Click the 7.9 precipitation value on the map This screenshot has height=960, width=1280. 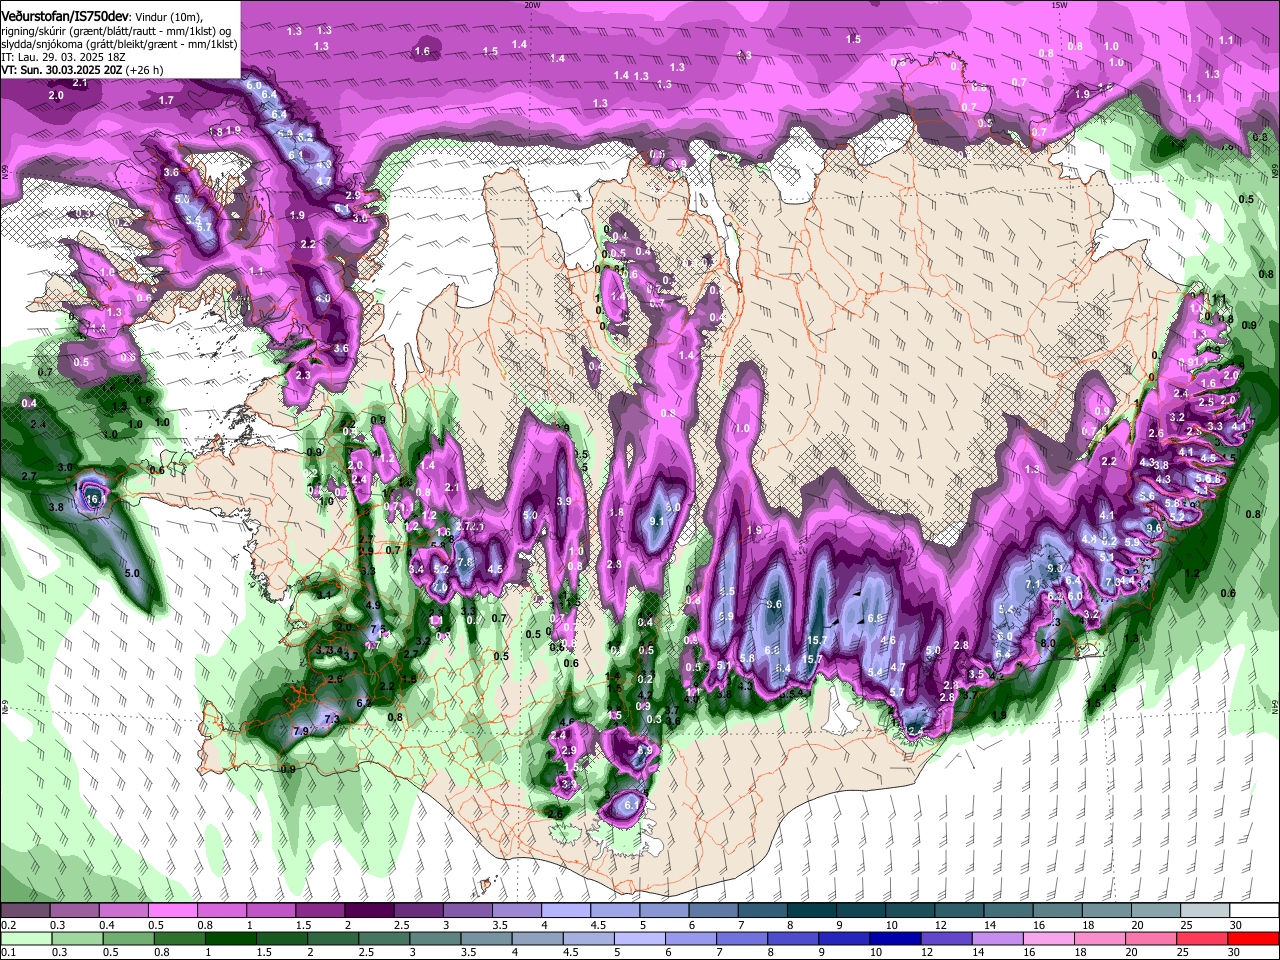coord(300,732)
